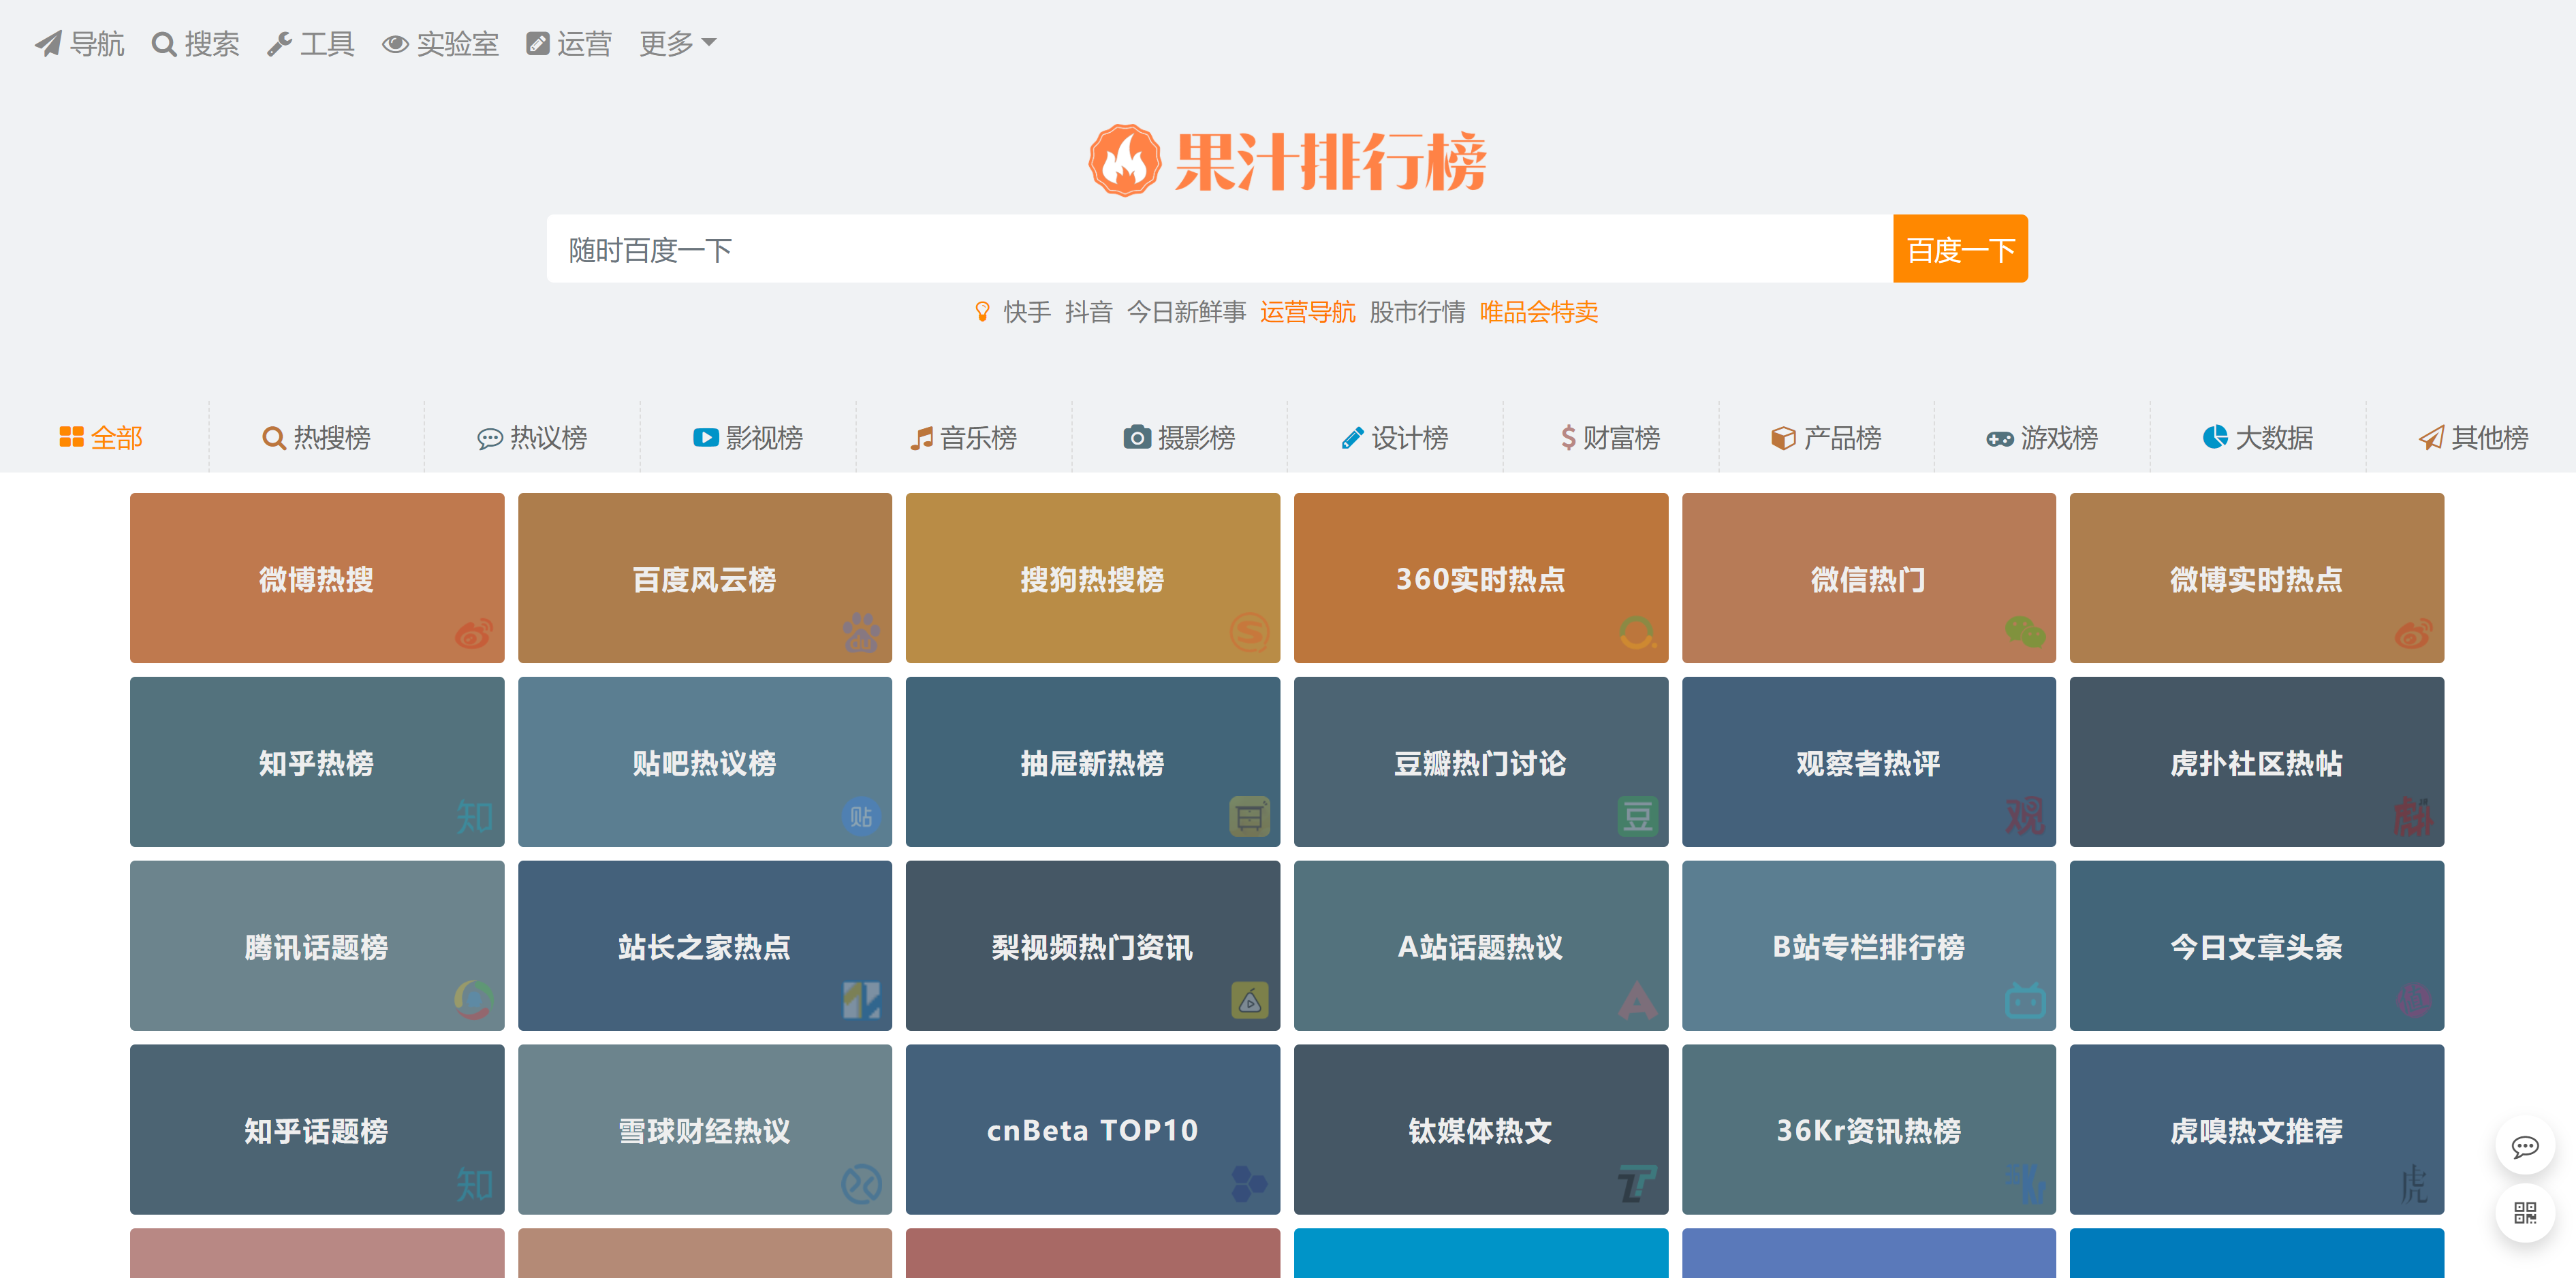Open the 实验室 menu item

pyautogui.click(x=441, y=44)
